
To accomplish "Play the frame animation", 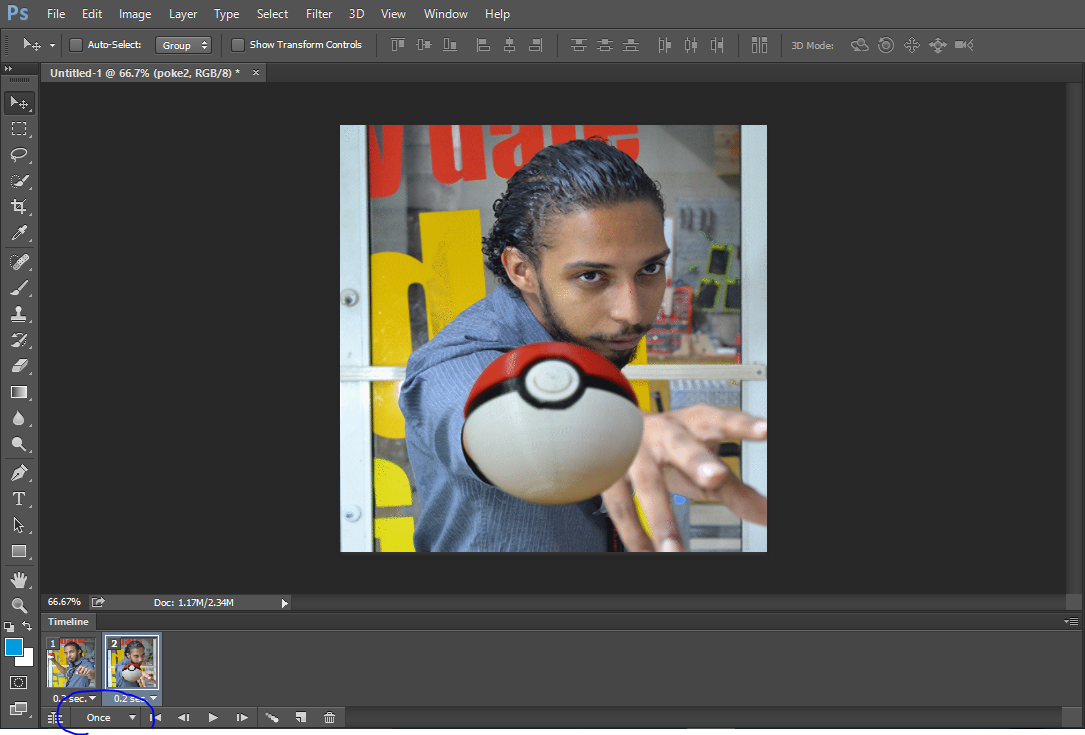I will click(x=212, y=718).
